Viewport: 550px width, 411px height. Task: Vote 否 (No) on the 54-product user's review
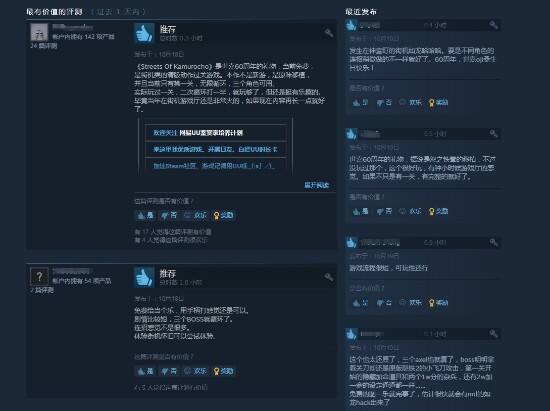169,371
